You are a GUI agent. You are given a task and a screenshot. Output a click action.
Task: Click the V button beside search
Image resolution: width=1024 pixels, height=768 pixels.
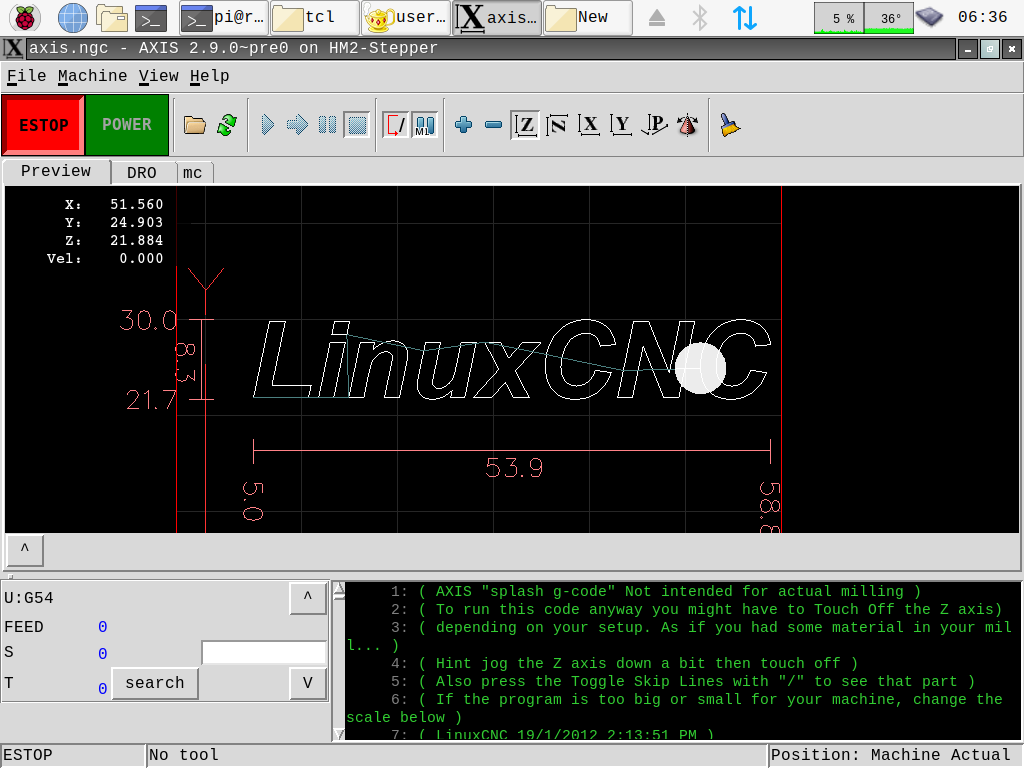pyautogui.click(x=308, y=683)
